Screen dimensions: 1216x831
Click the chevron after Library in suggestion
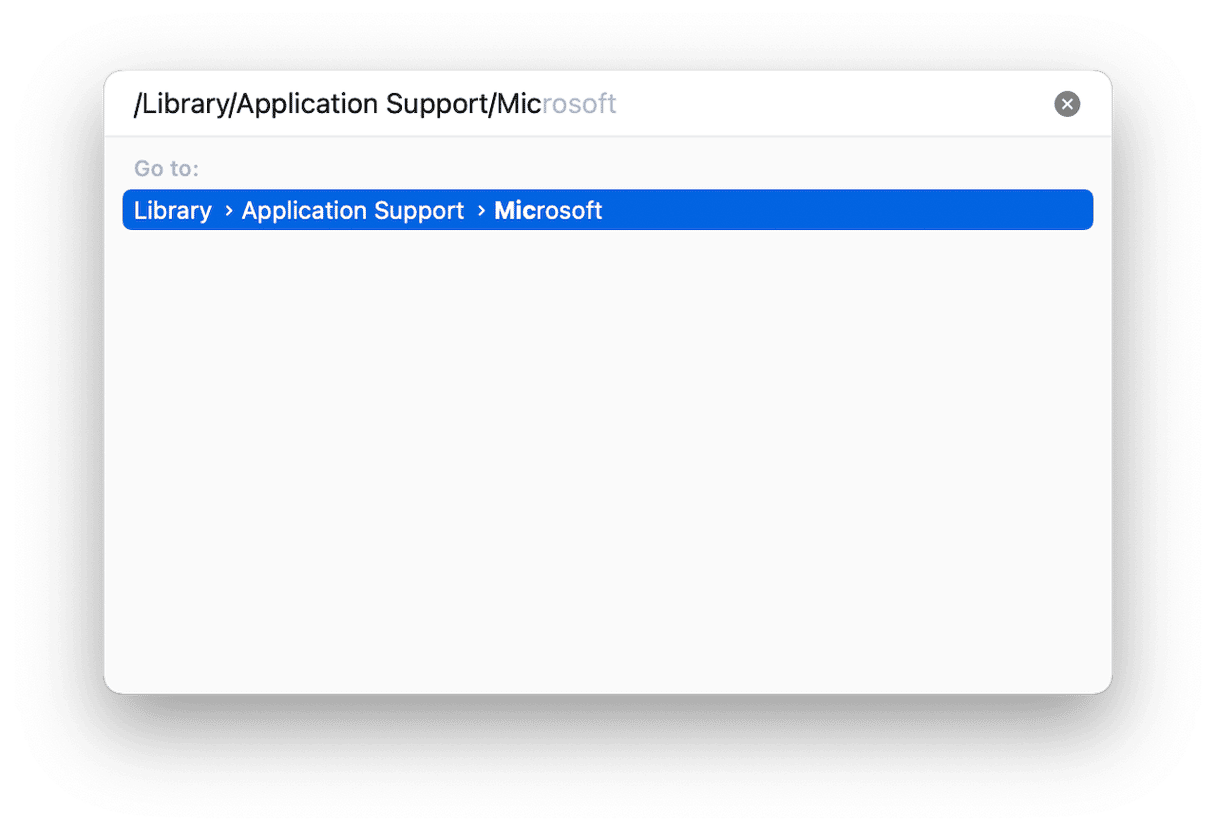click(x=229, y=211)
